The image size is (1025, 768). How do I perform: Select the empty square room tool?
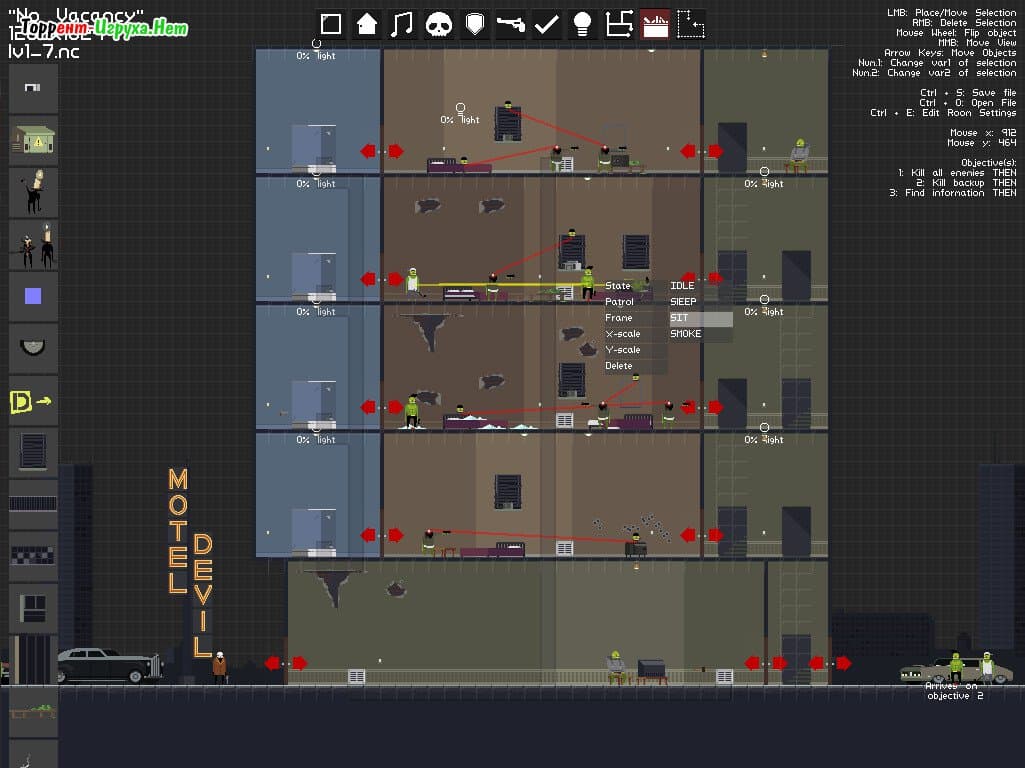(x=331, y=24)
